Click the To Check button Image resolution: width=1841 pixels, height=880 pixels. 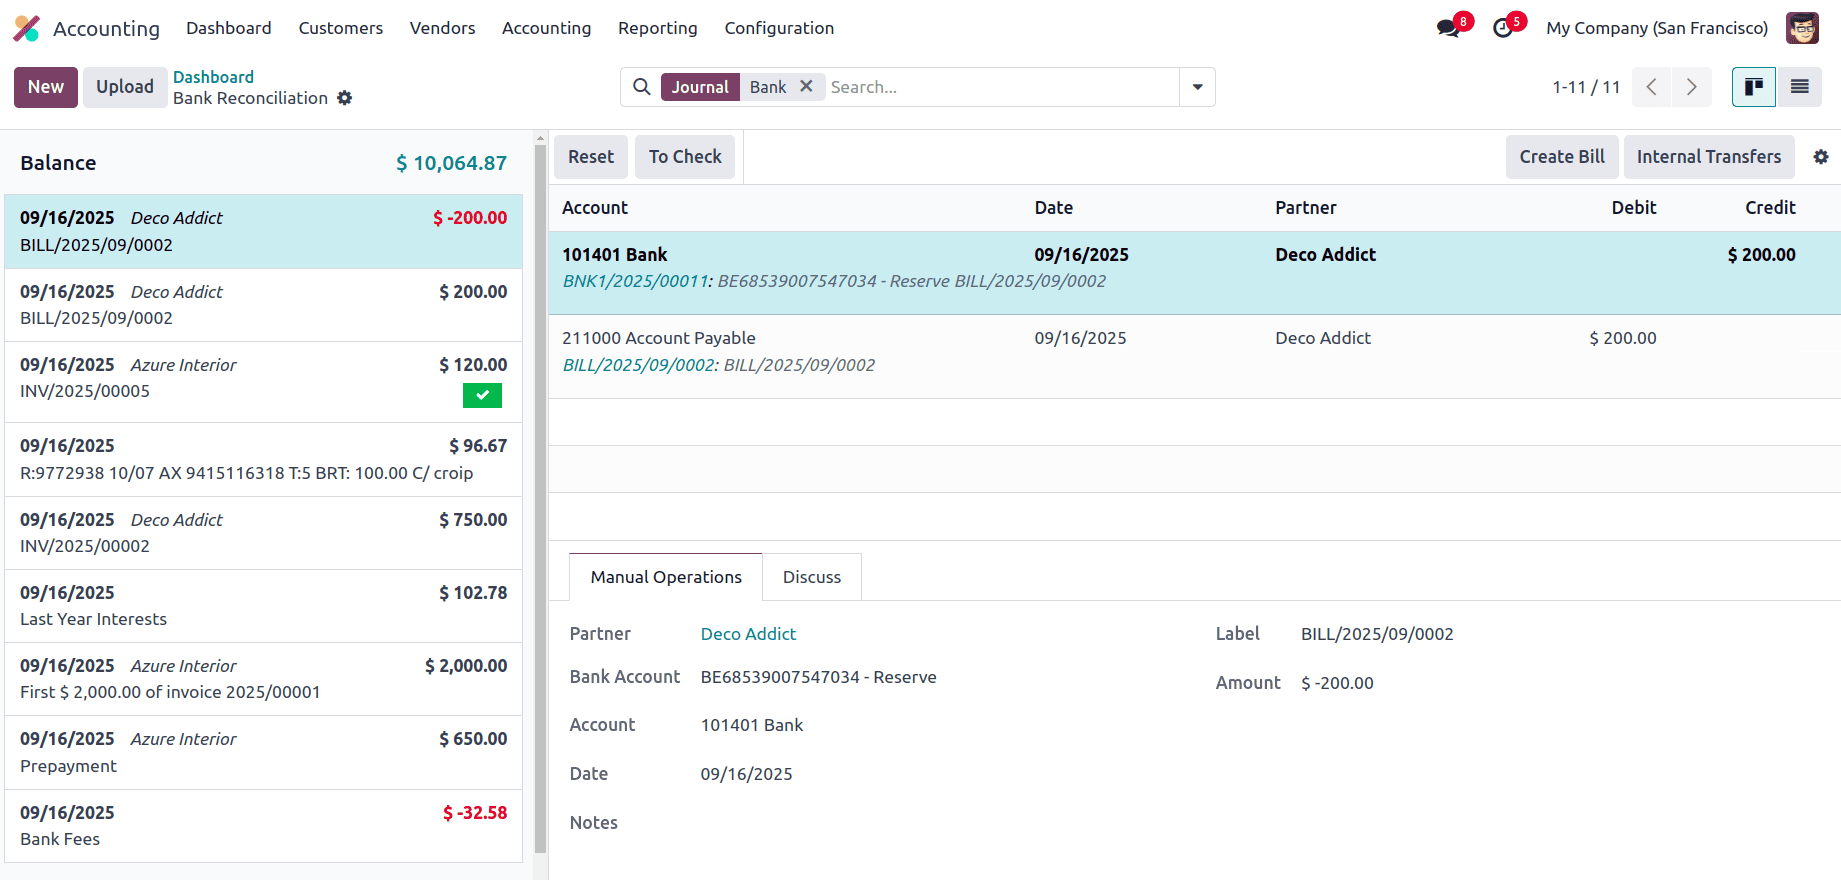685,157
